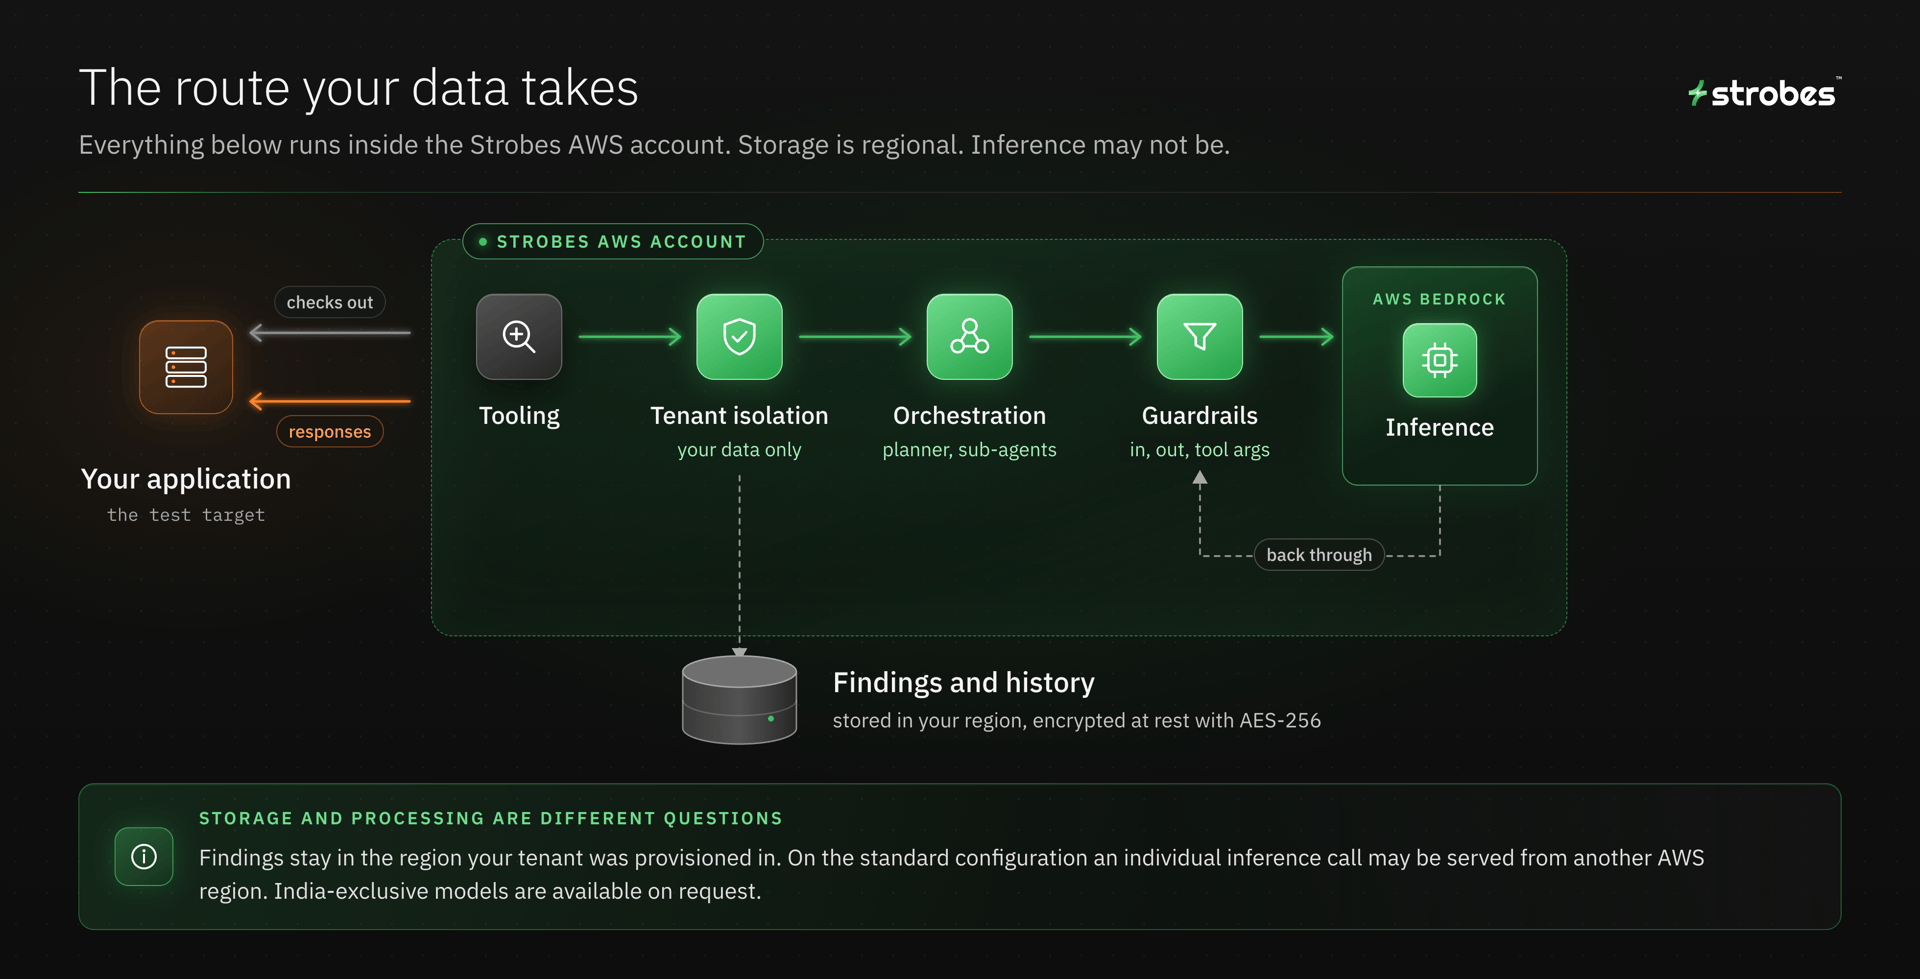
Task: Click the Orchestration nodes icon
Action: (x=969, y=337)
